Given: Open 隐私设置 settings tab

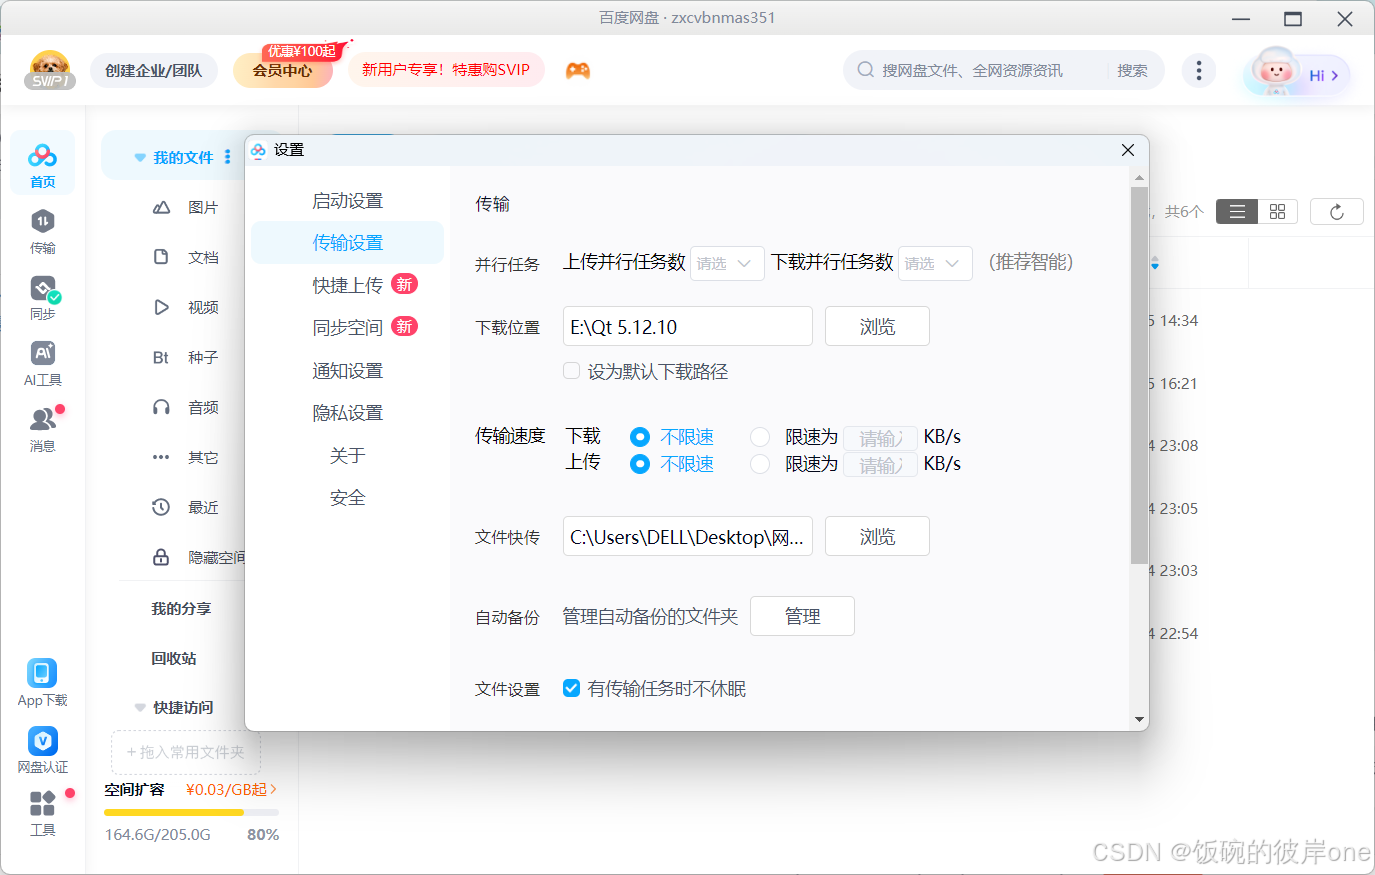Looking at the screenshot, I should [347, 413].
